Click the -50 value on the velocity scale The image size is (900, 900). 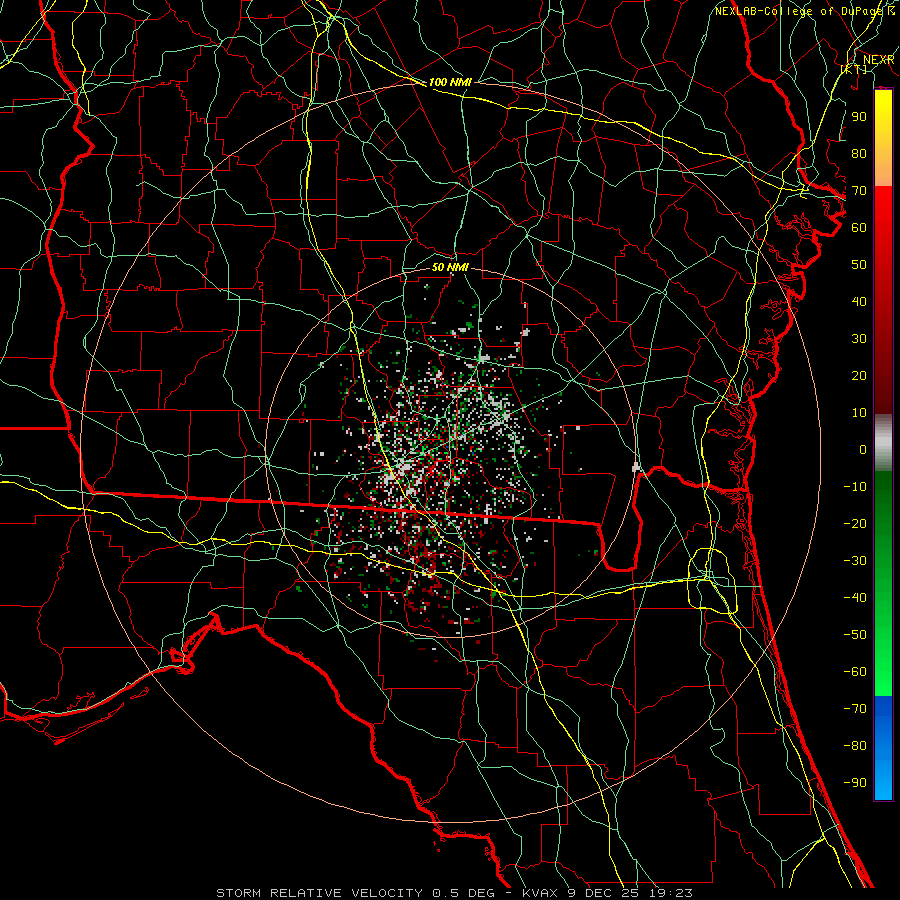[855, 635]
